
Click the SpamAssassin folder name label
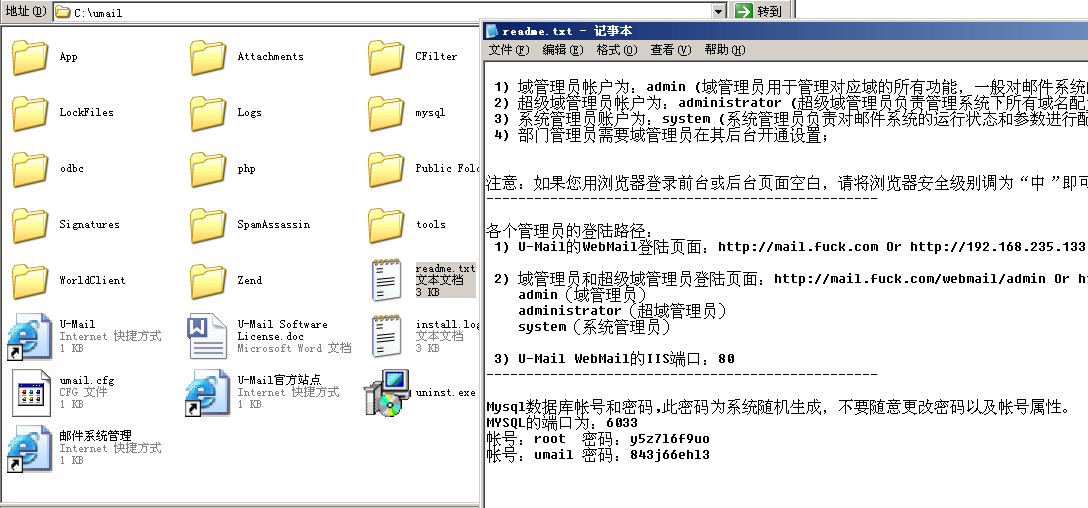273,225
